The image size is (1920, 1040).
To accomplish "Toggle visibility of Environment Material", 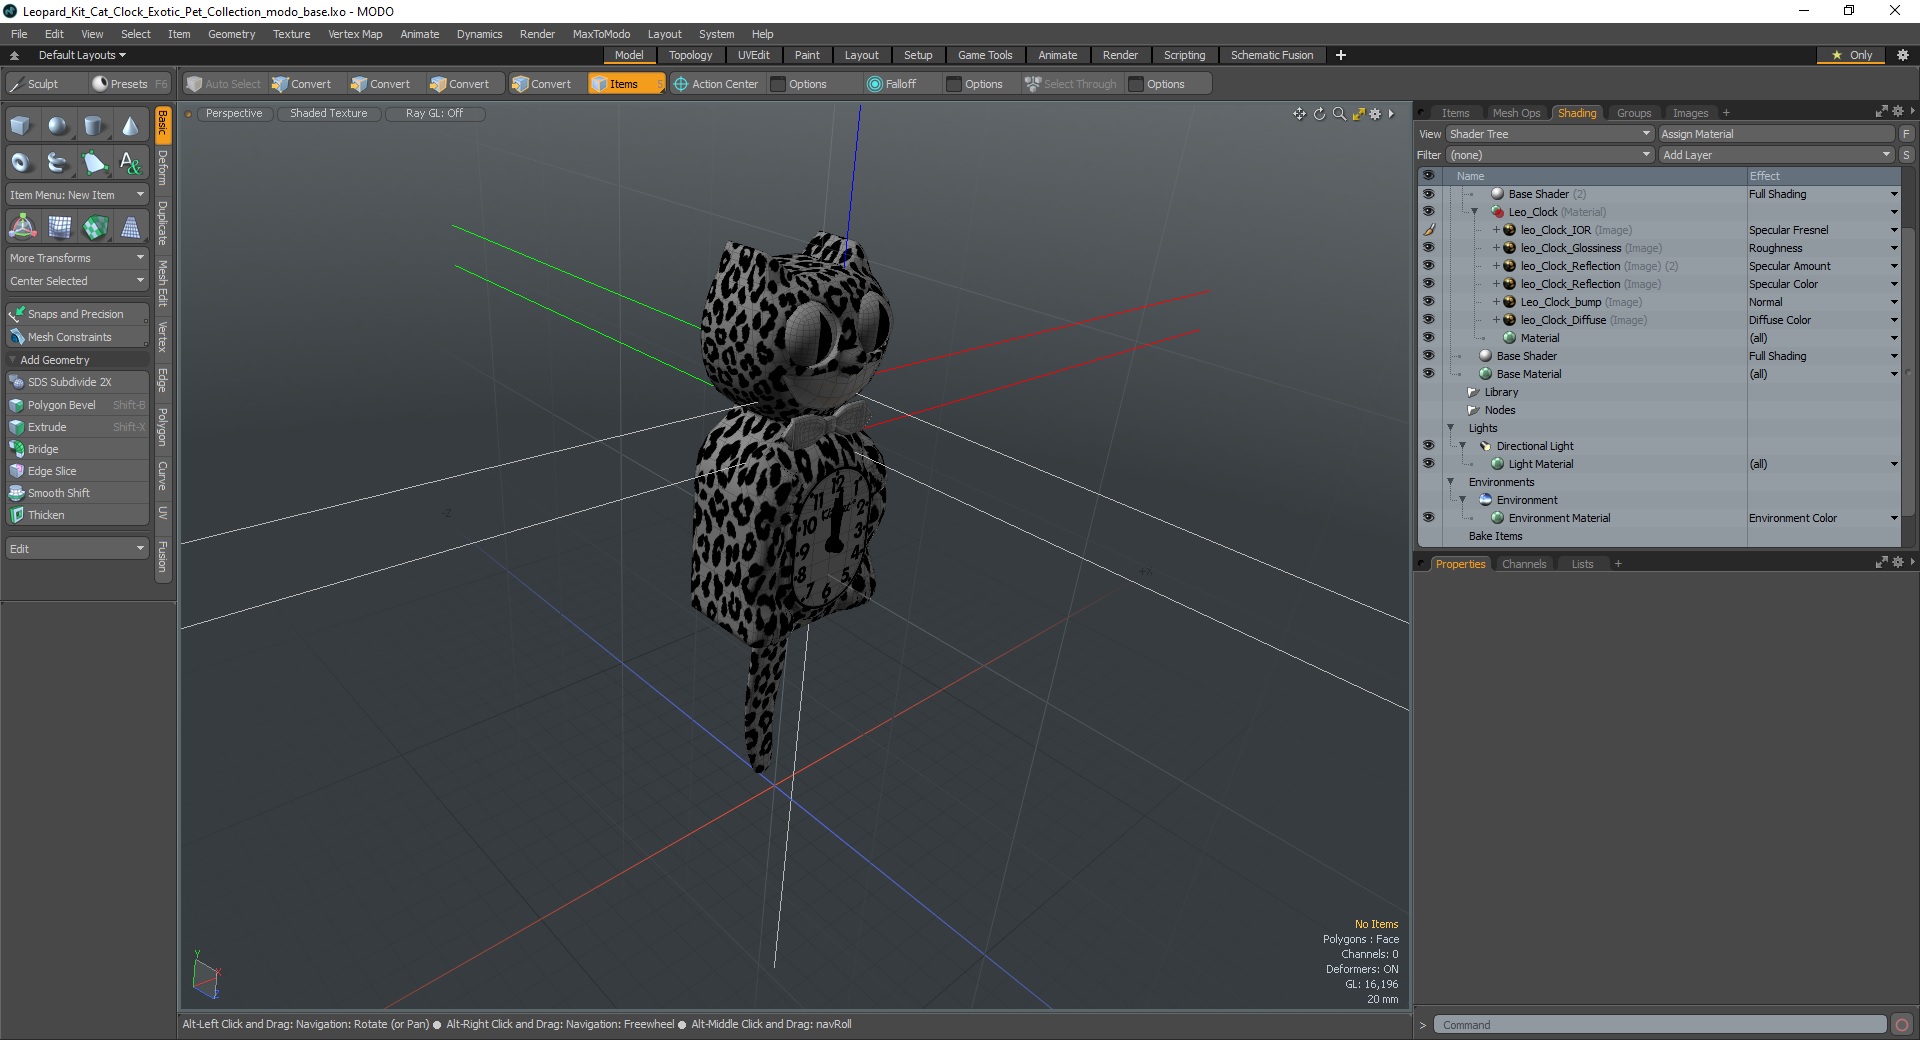I will pyautogui.click(x=1428, y=518).
